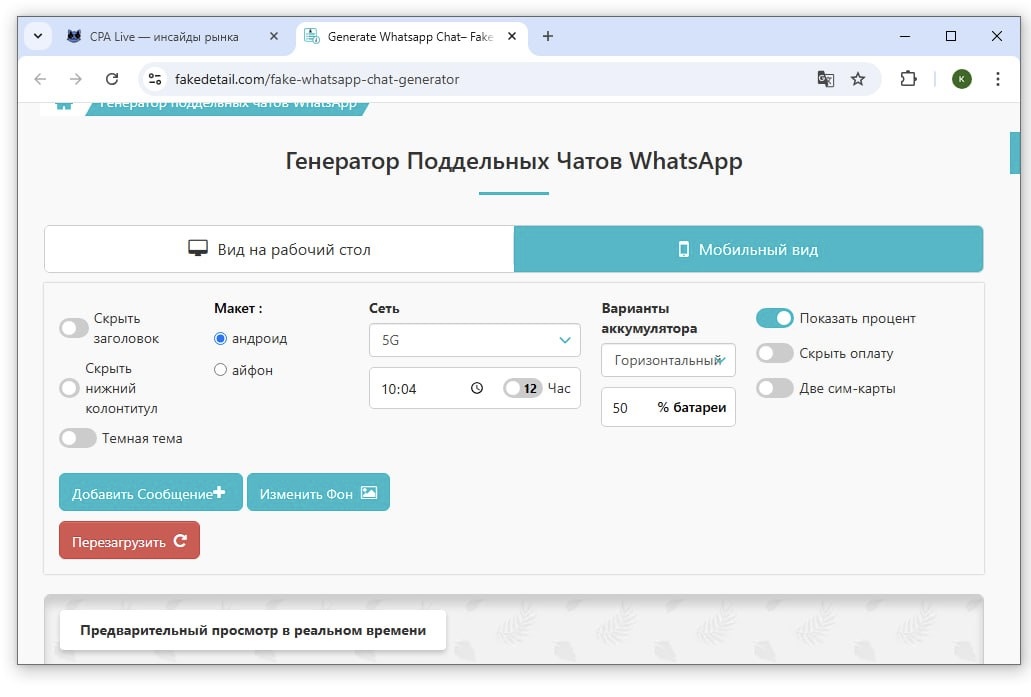This screenshot has width=1031, height=697.
Task: Toggle 'Скрыть нижний колонтитул' switch
Action: (x=69, y=388)
